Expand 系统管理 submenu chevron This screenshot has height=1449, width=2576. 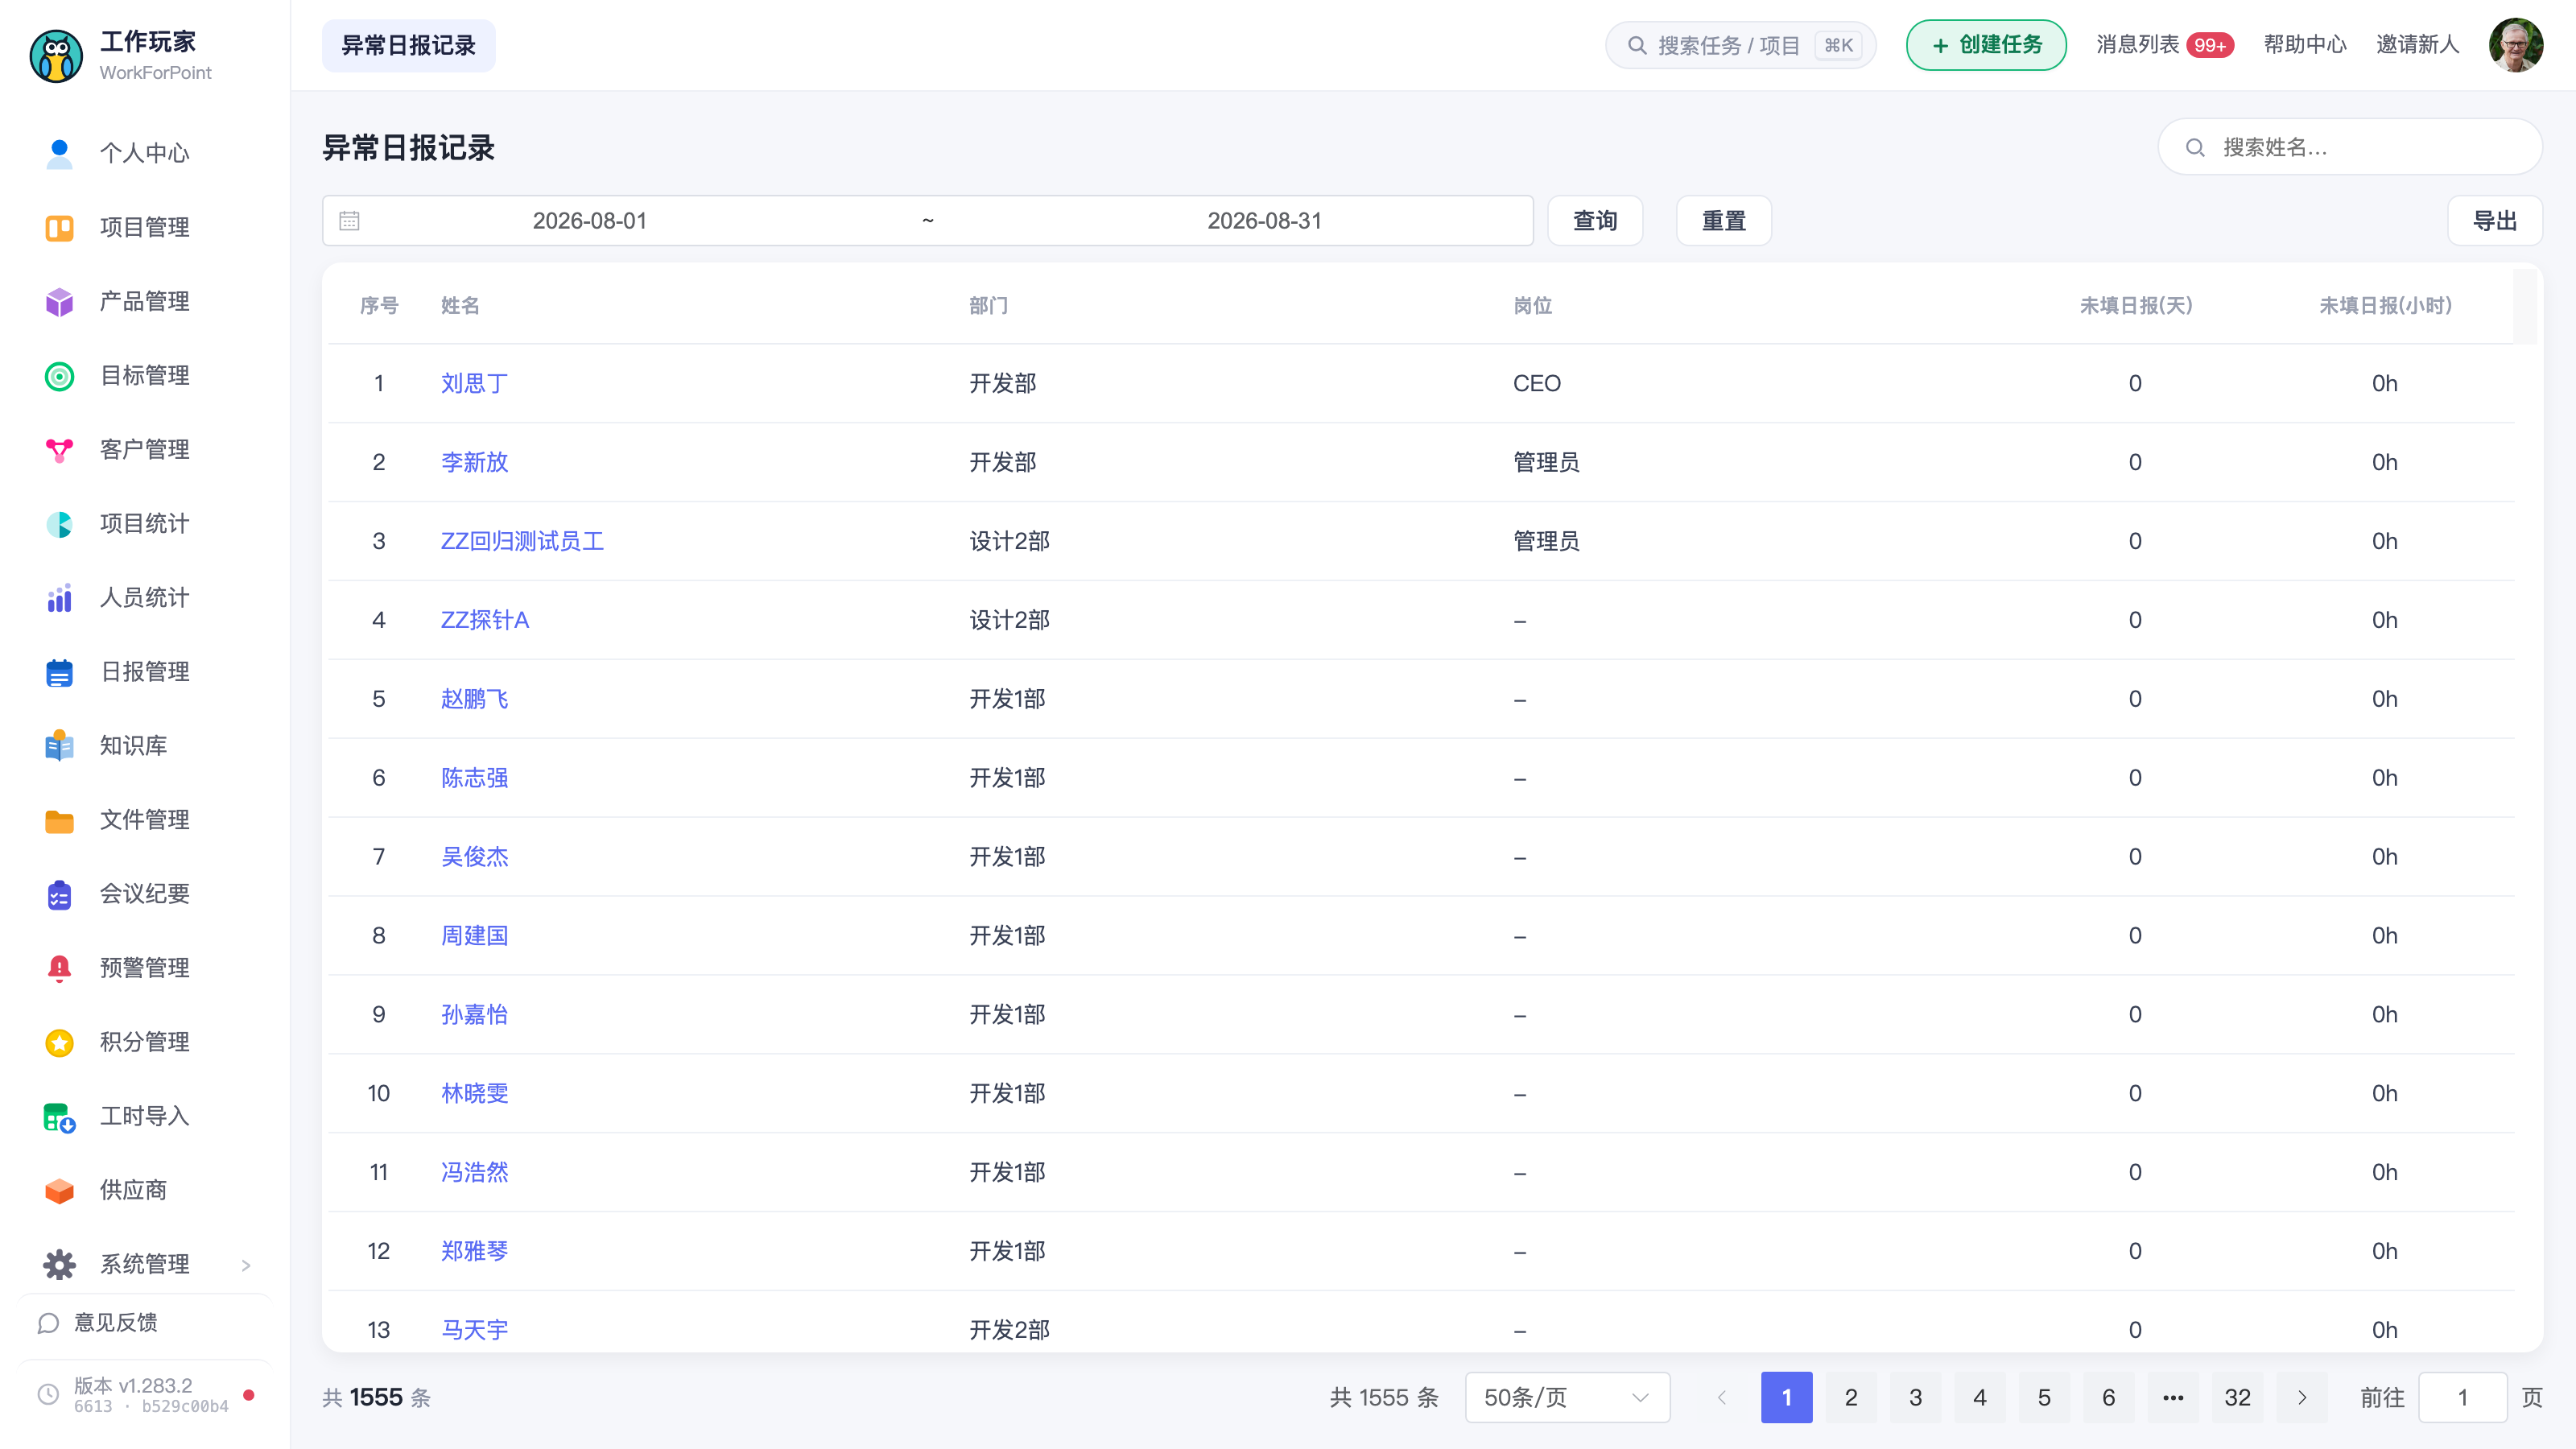coord(246,1265)
